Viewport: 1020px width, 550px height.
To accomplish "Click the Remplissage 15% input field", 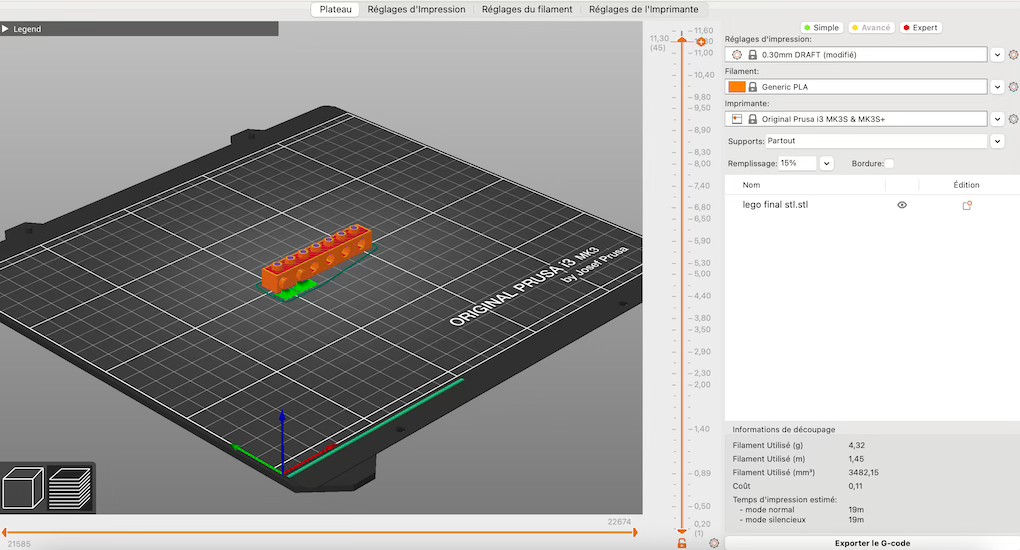I will 798,163.
